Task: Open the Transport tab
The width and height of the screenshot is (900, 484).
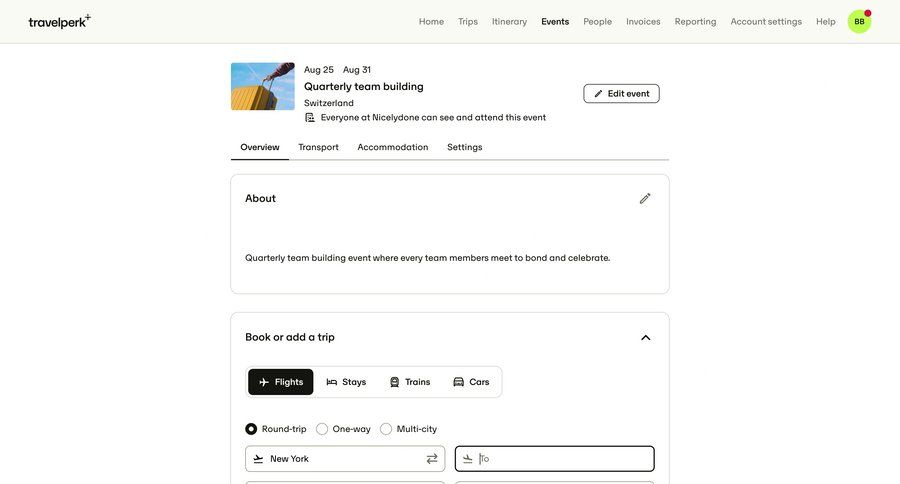Action: pyautogui.click(x=318, y=147)
